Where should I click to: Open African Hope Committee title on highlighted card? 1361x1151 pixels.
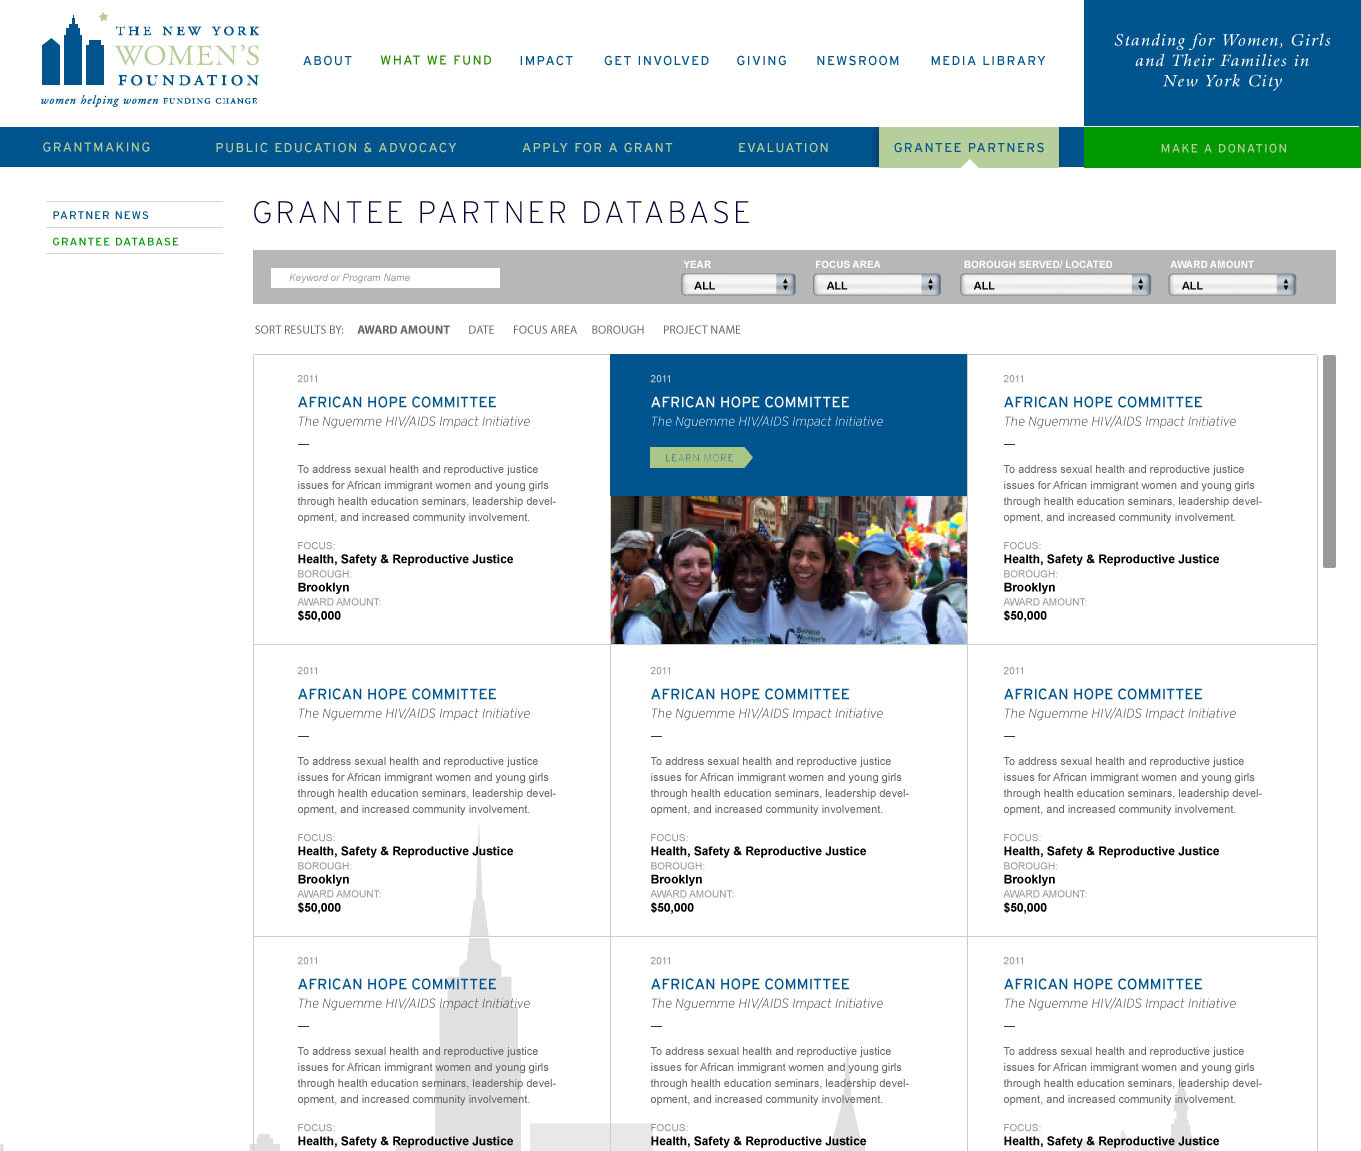coord(750,402)
